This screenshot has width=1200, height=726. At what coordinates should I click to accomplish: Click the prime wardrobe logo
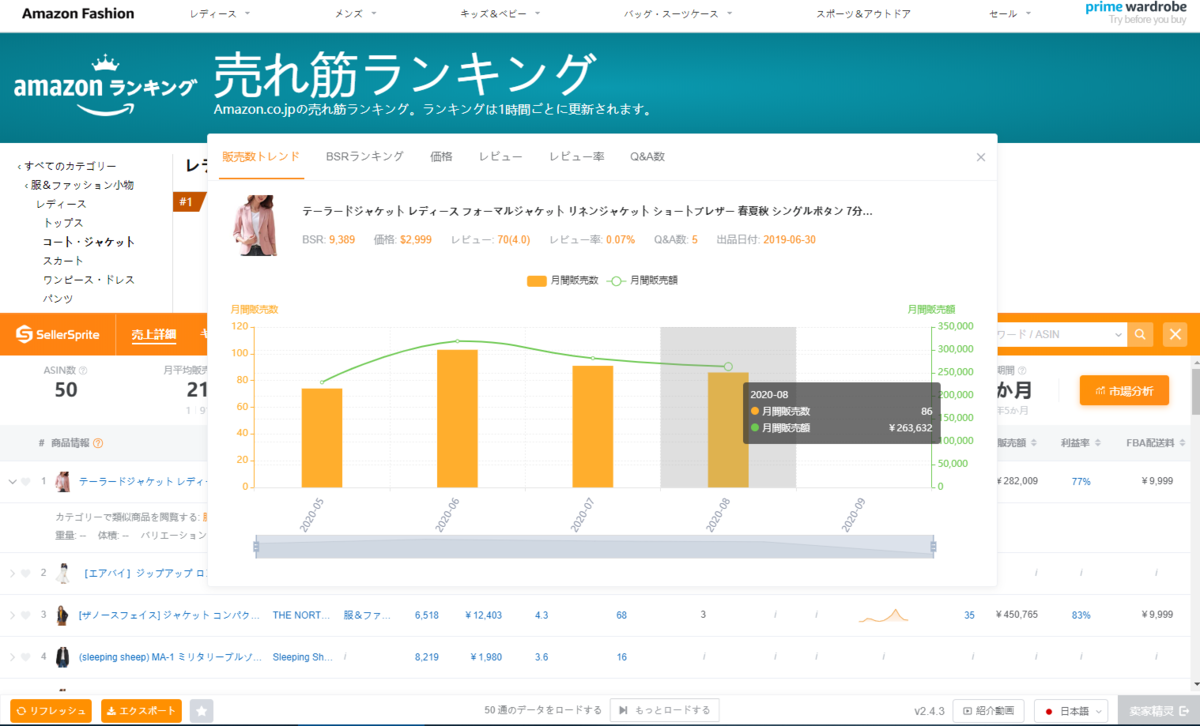1135,13
